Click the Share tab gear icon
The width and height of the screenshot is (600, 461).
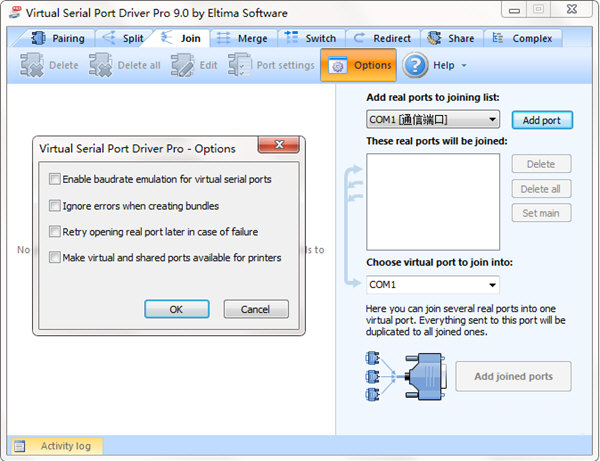[434, 38]
